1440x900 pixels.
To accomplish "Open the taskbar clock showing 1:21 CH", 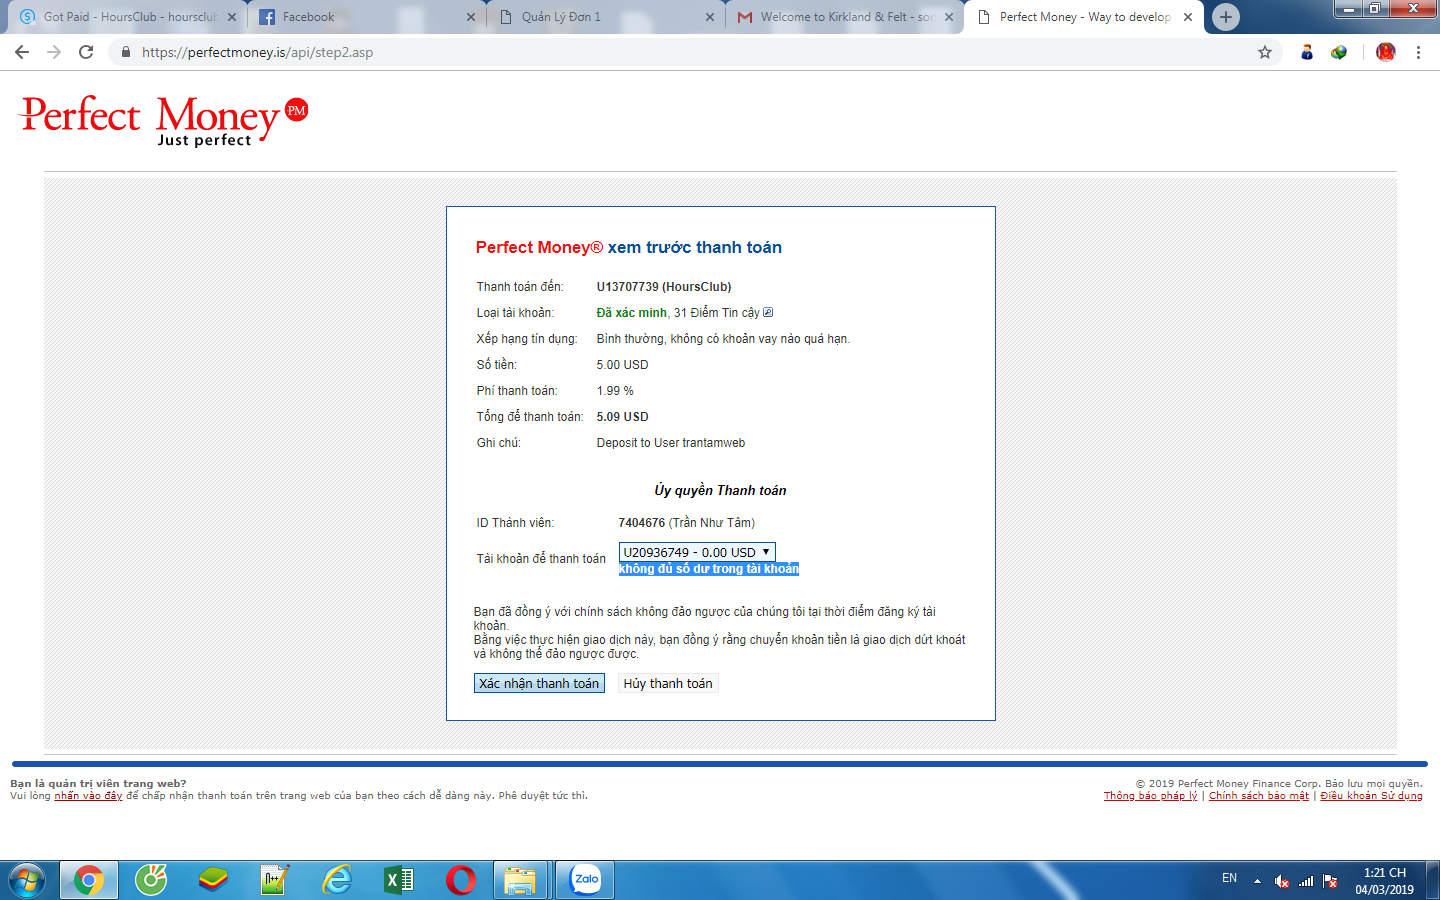I will 1384,881.
